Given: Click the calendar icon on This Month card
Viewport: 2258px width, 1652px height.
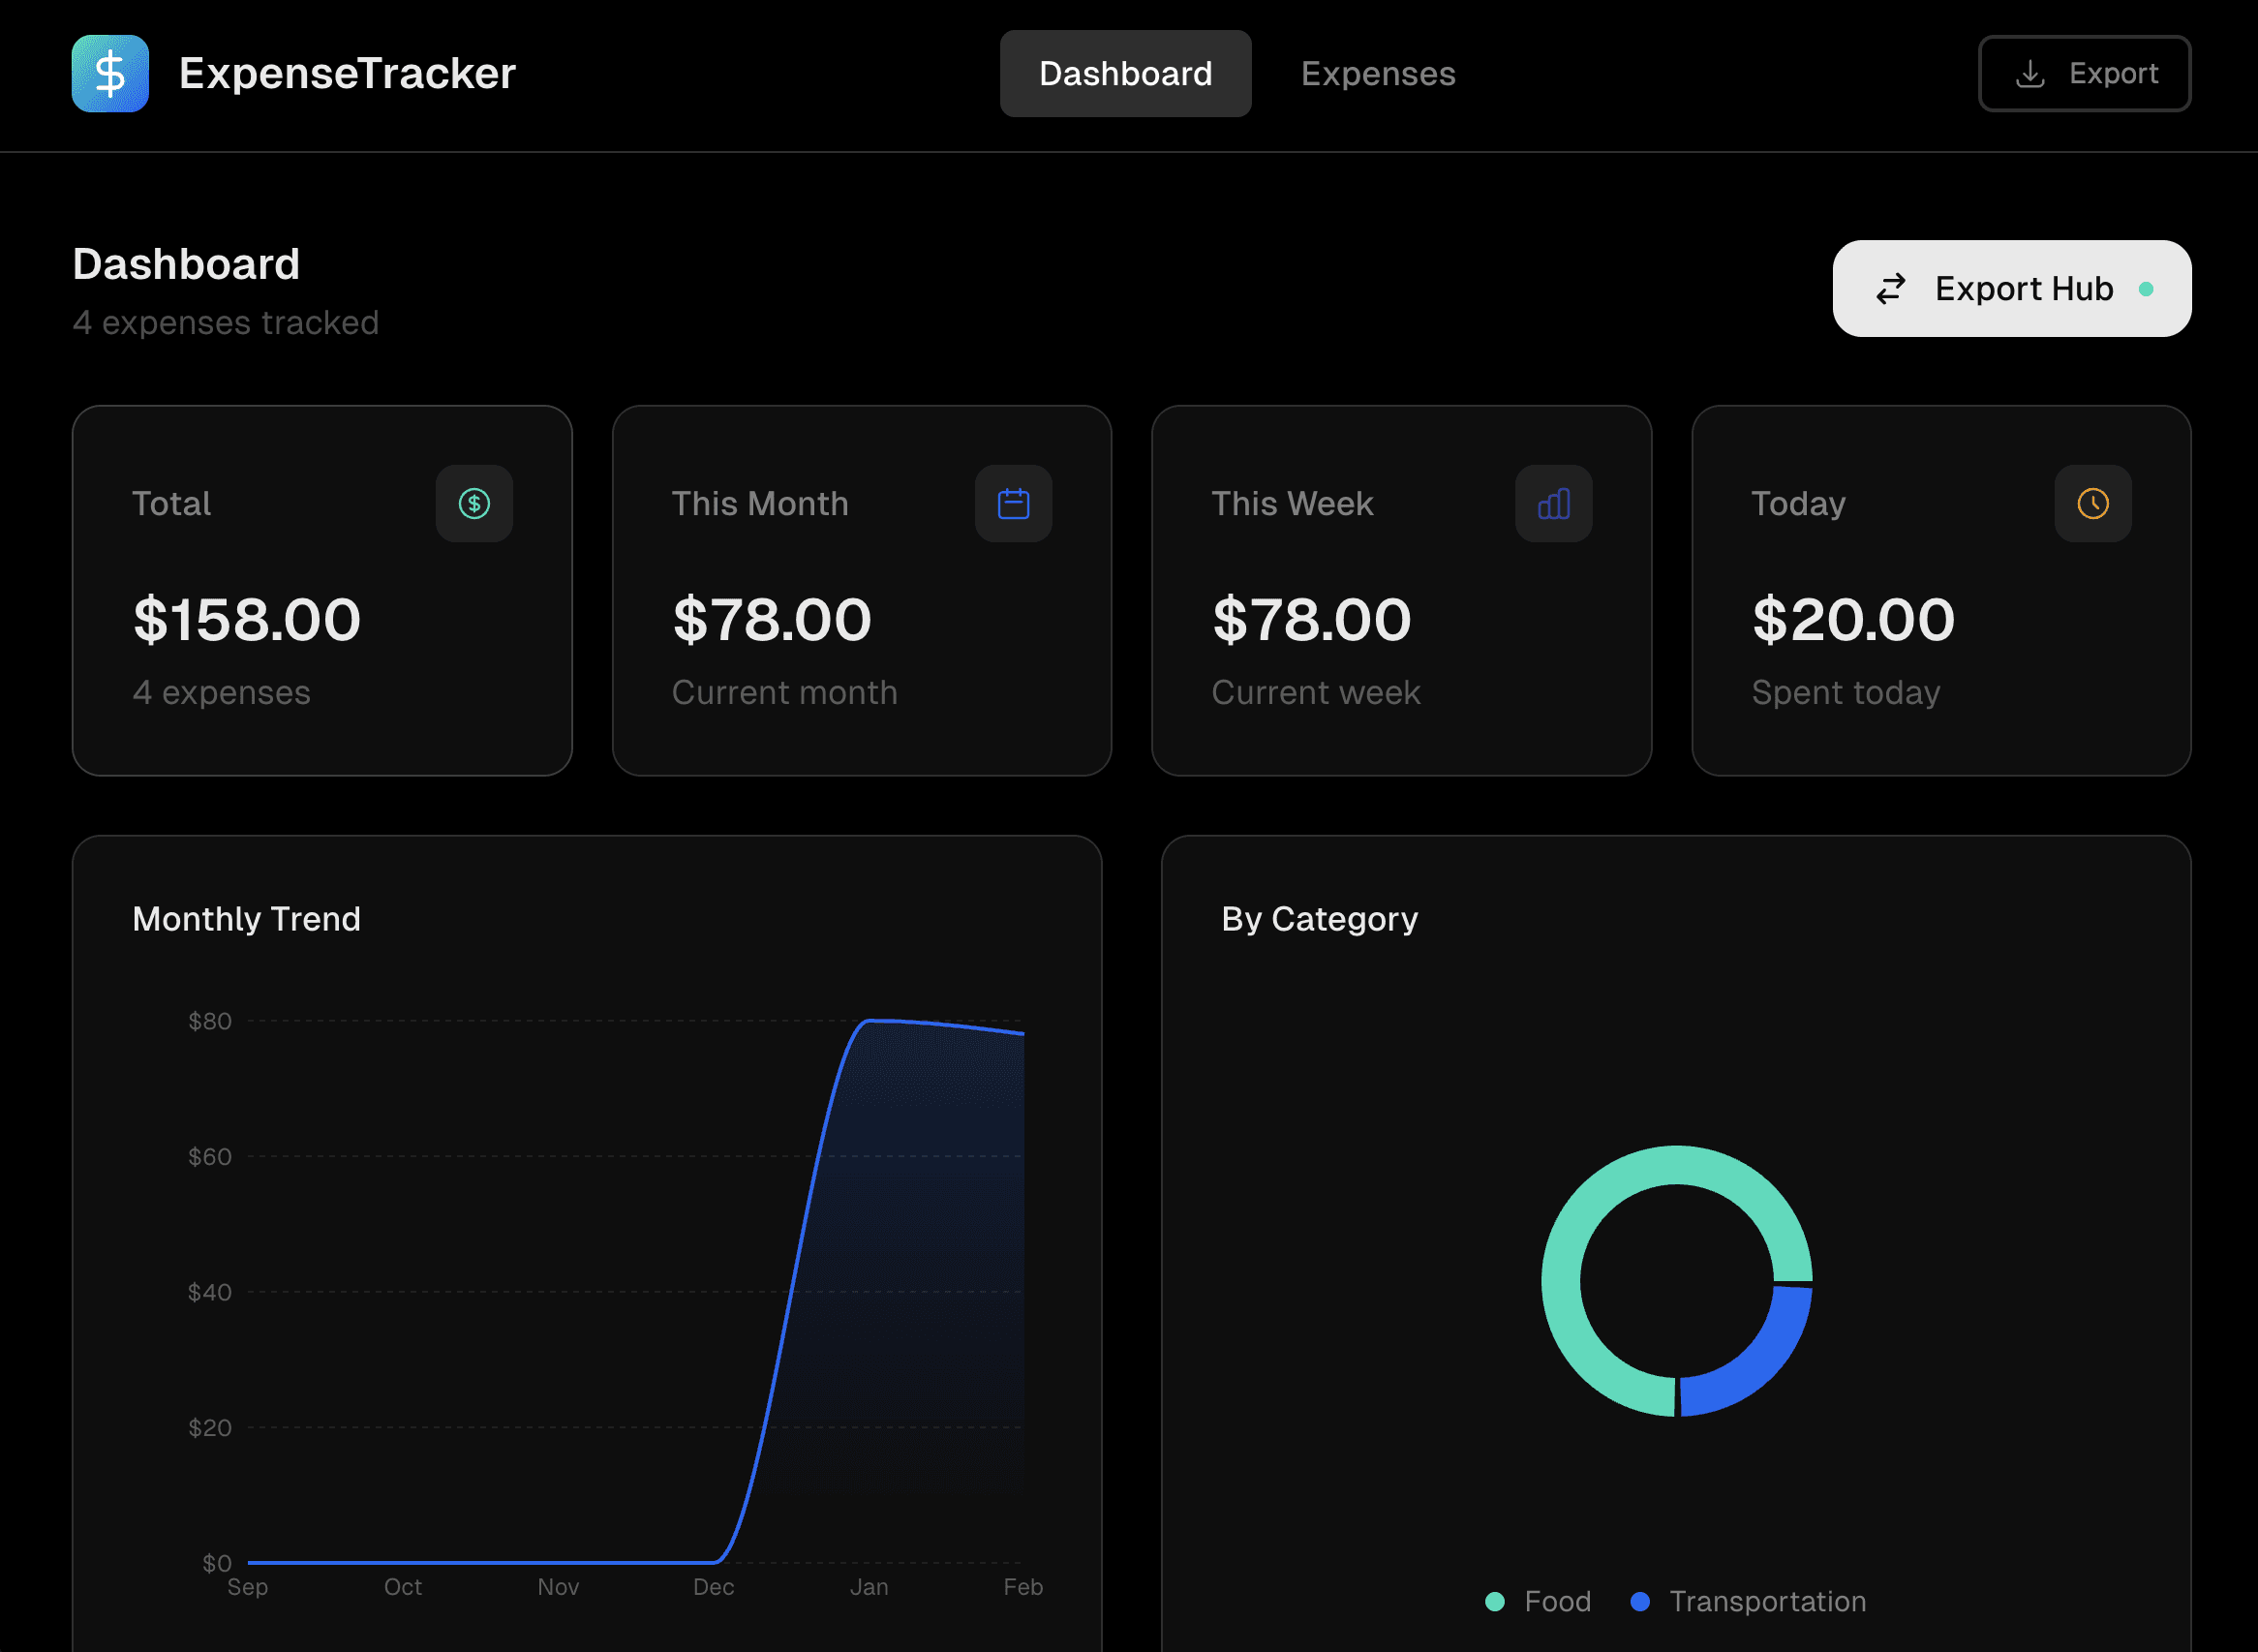Looking at the screenshot, I should click(1013, 504).
